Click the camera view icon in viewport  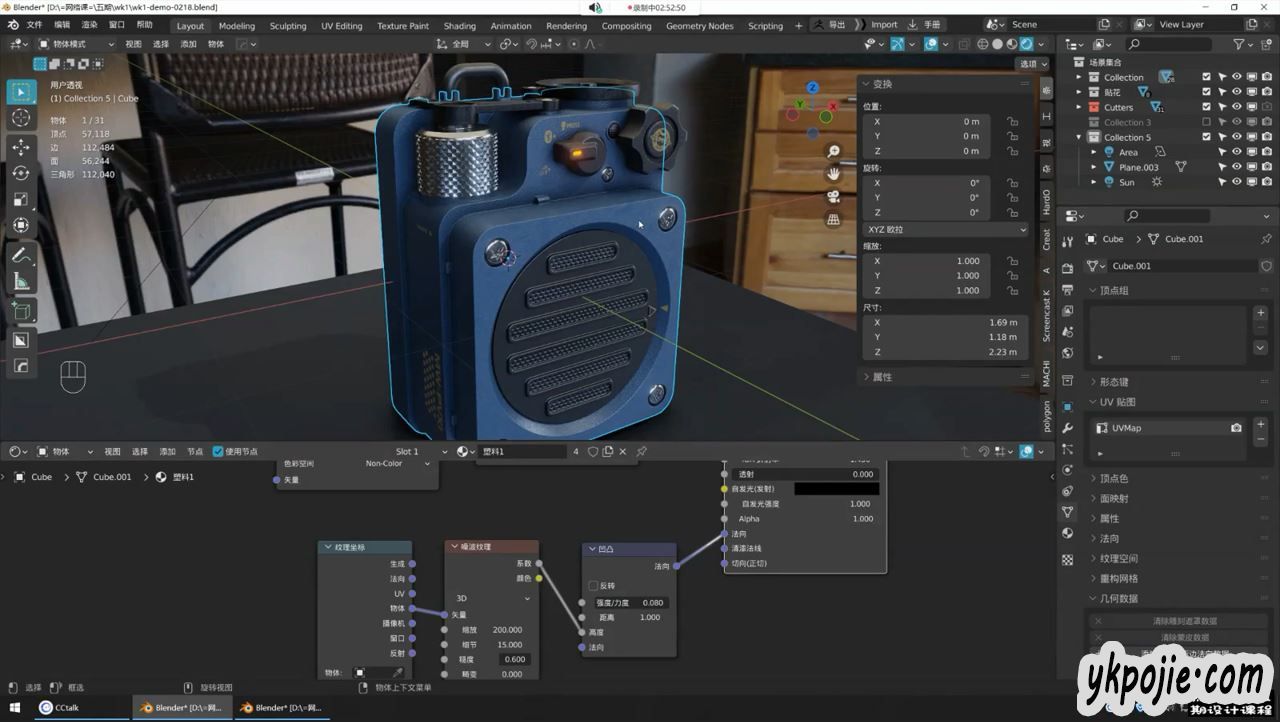[x=833, y=196]
